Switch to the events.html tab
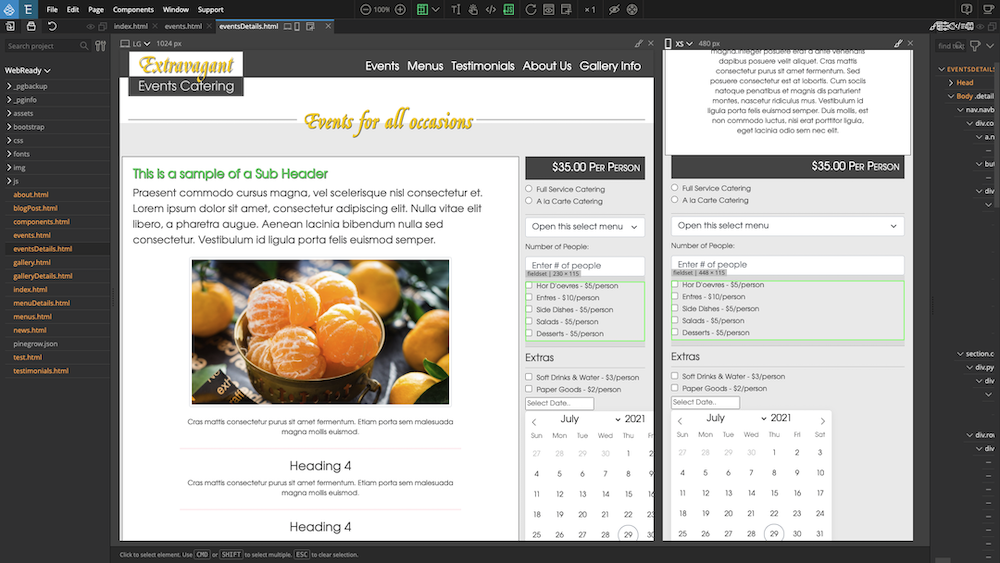 182,26
